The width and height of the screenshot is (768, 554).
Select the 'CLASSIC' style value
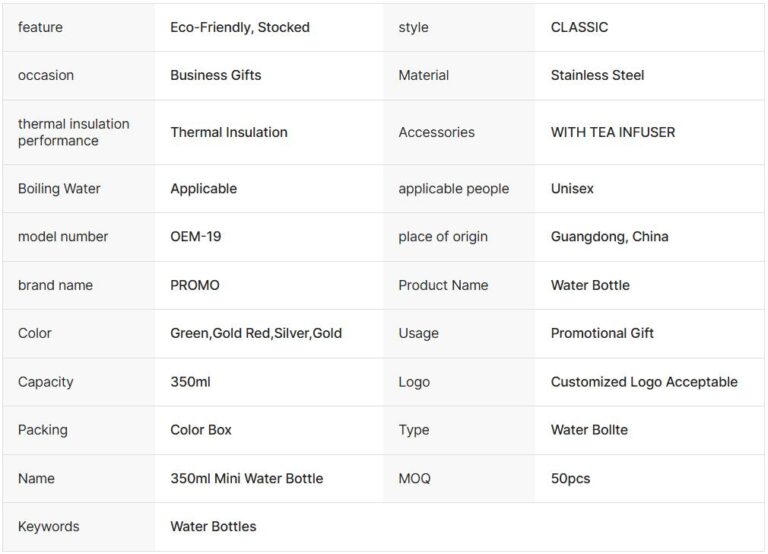coord(579,27)
